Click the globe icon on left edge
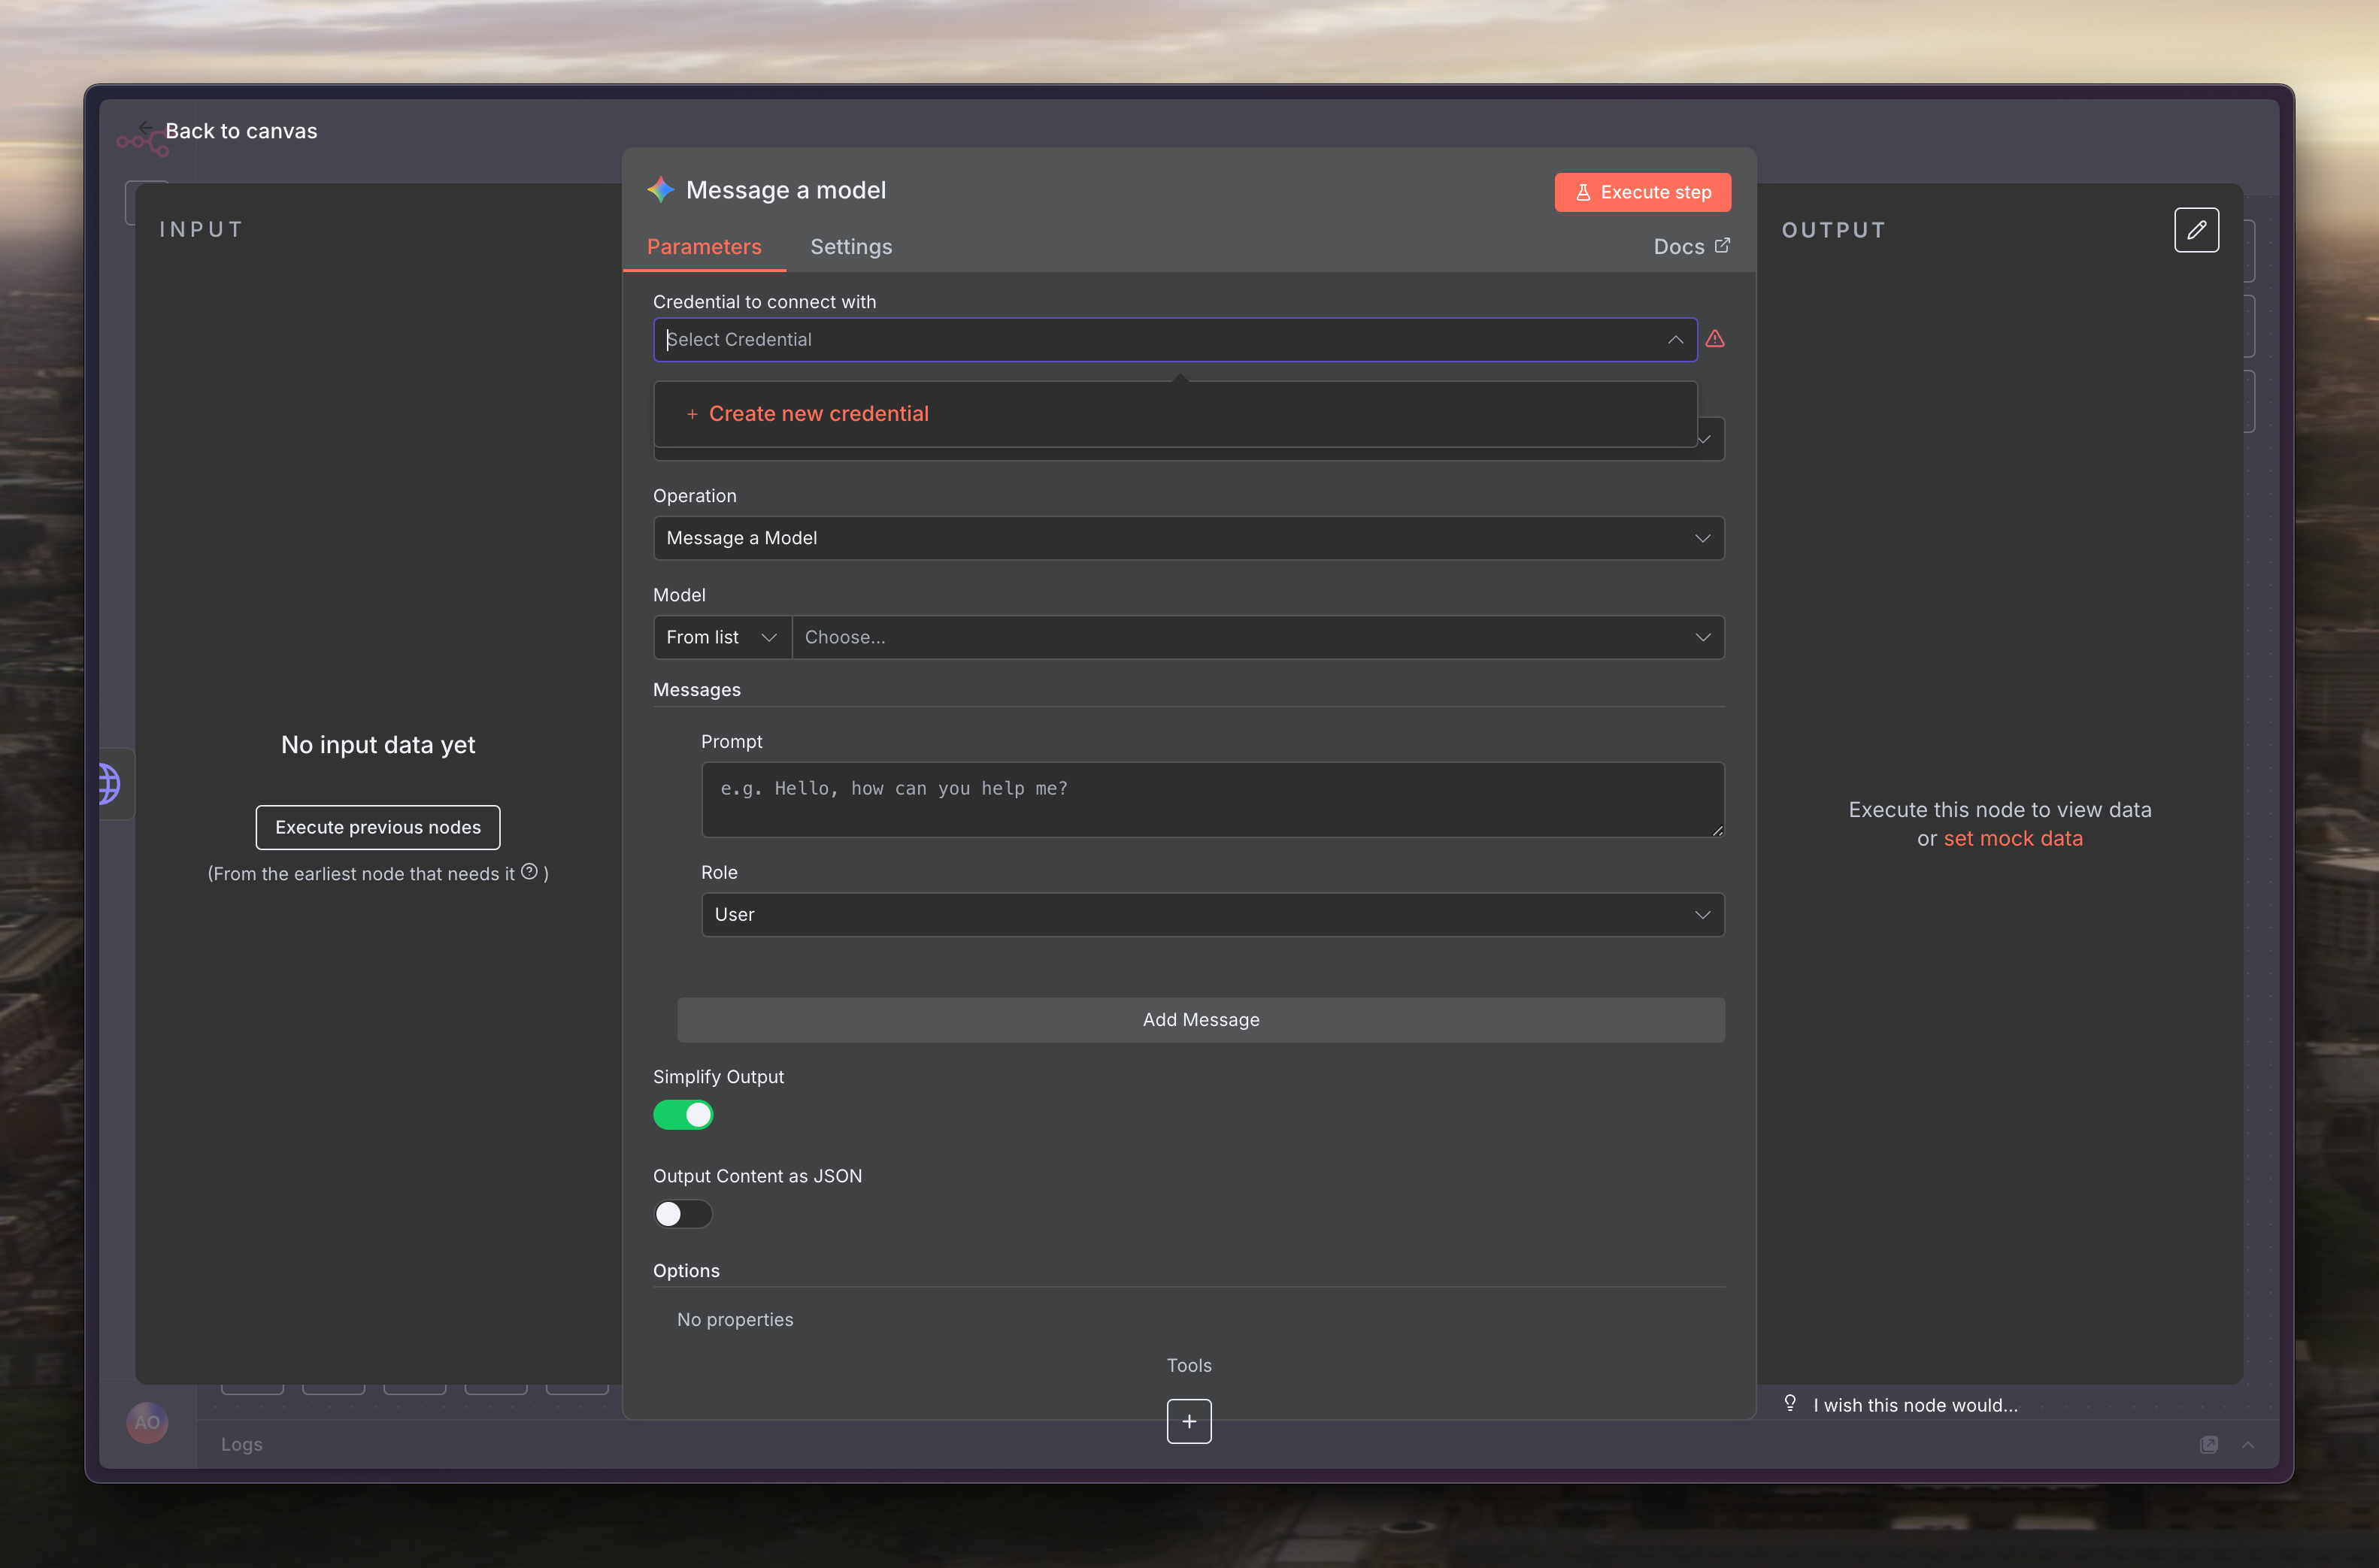Image resolution: width=2379 pixels, height=1568 pixels. click(110, 783)
